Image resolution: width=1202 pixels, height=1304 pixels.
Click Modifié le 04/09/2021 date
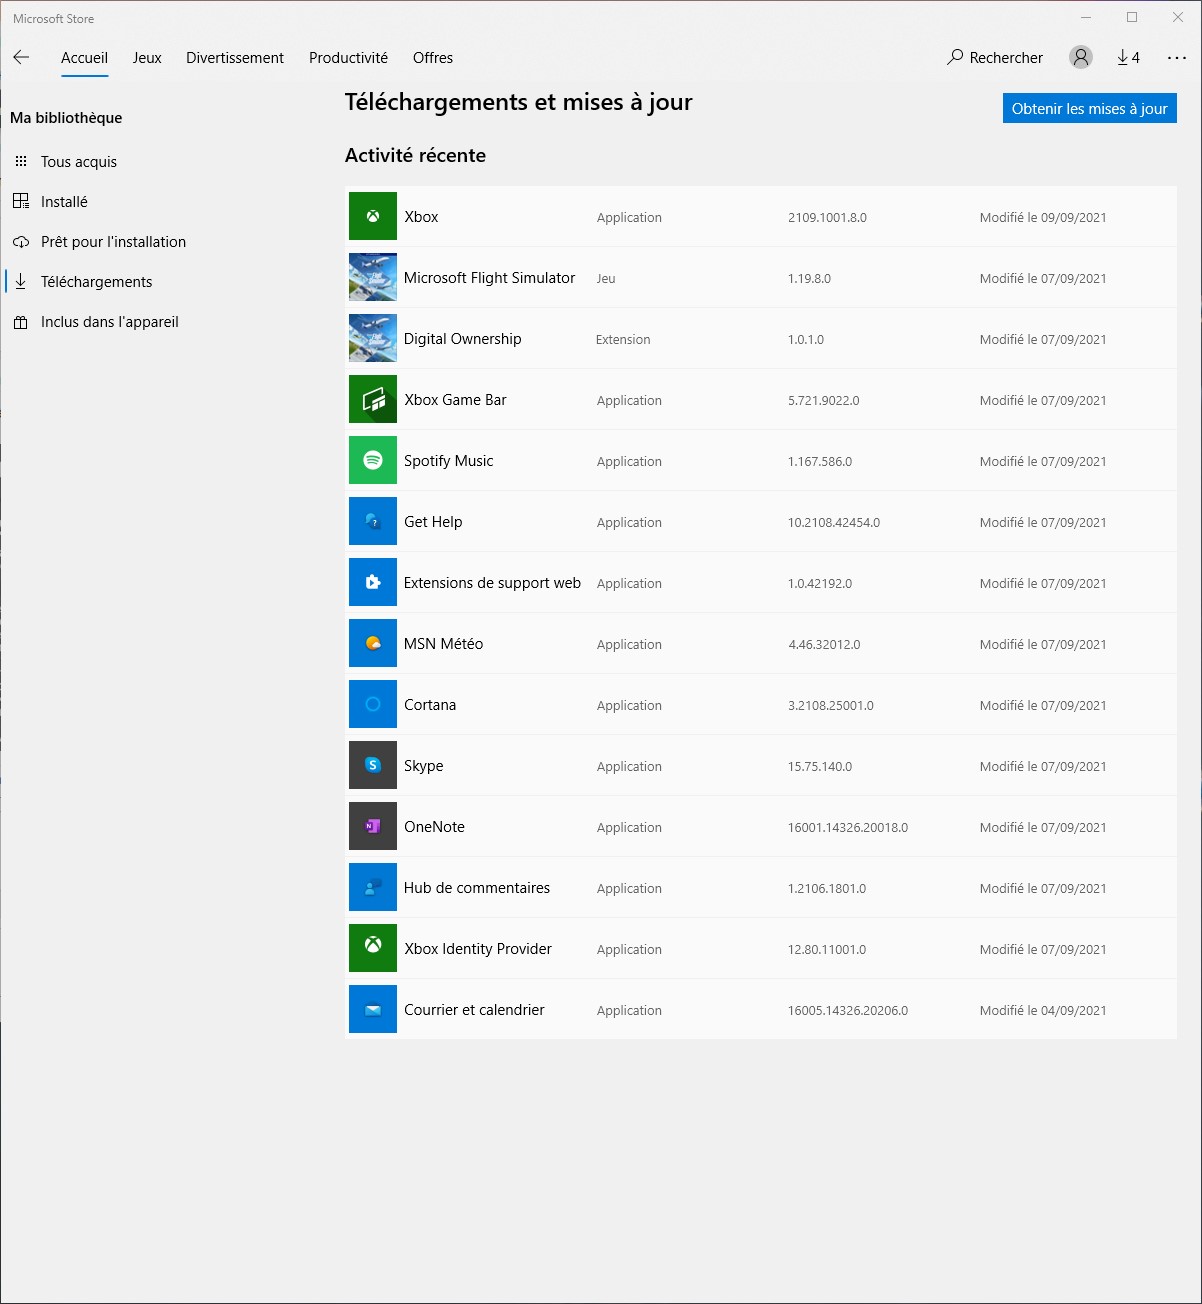coord(1043,1010)
